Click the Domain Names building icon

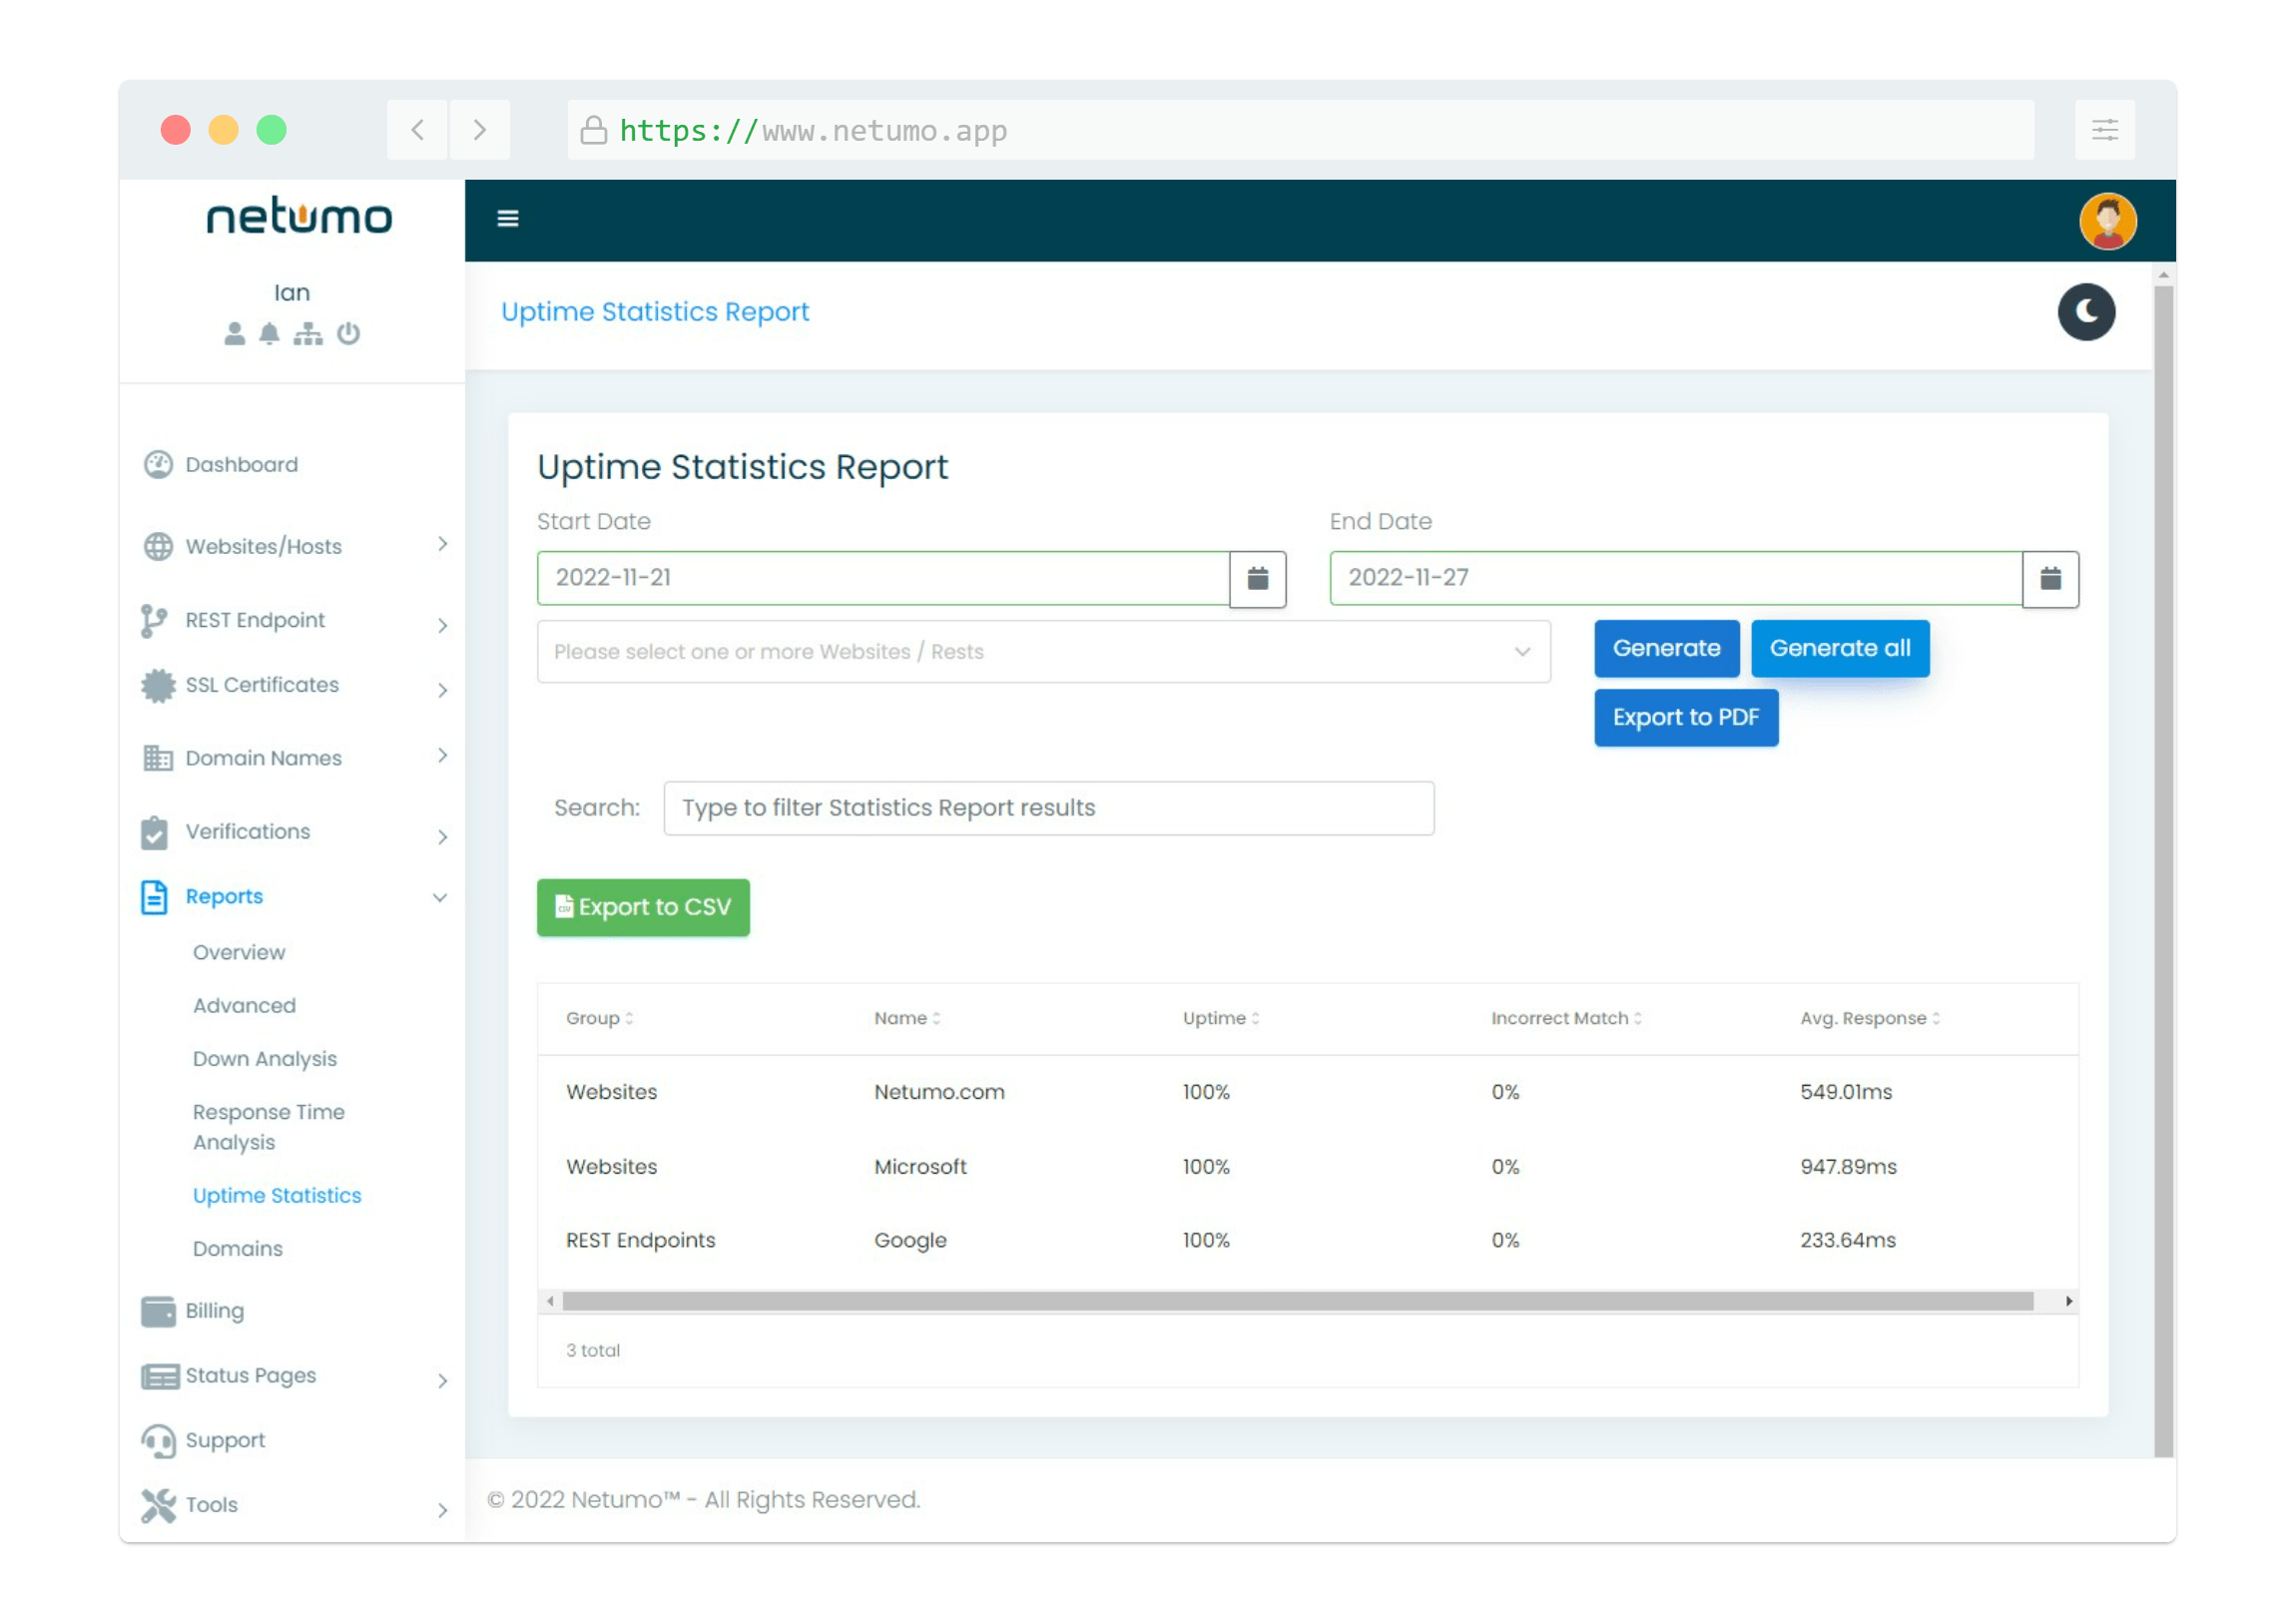tap(158, 759)
